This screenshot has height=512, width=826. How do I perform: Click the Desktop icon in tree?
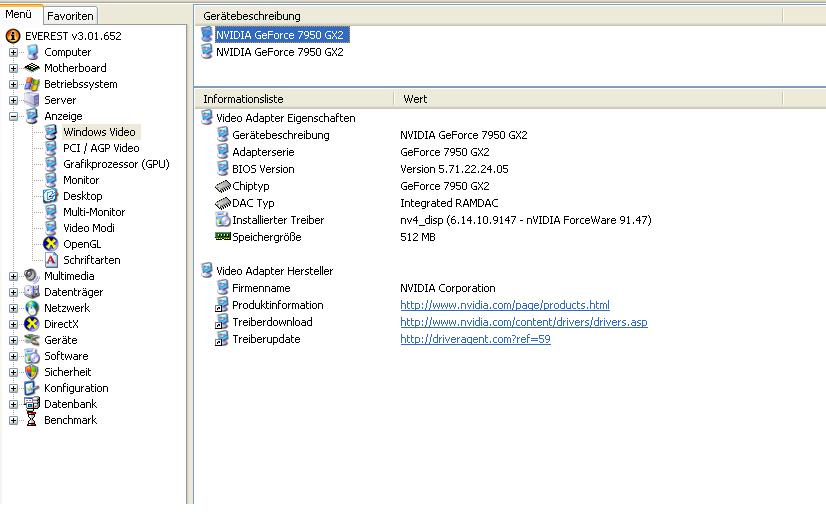pyautogui.click(x=51, y=196)
